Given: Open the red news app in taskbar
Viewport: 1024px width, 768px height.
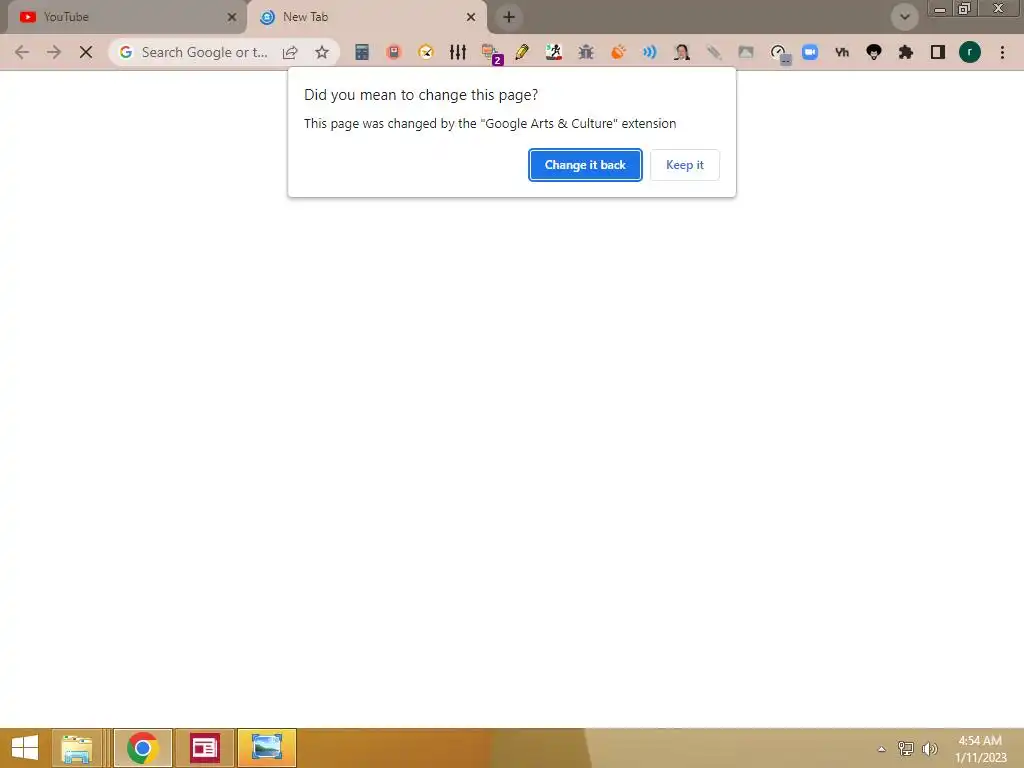Looking at the screenshot, I should click(x=204, y=748).
